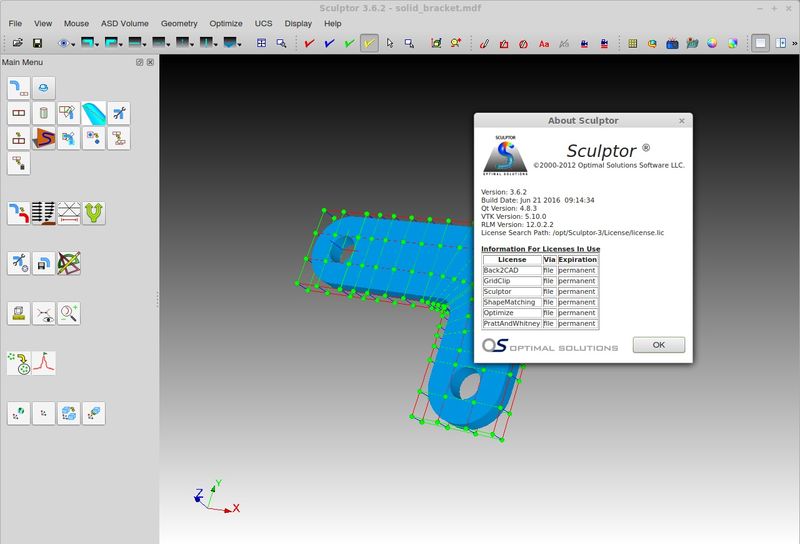The width and height of the screenshot is (800, 544).
Task: Toggle the highlighted yellow checkmark mode
Action: pos(369,43)
